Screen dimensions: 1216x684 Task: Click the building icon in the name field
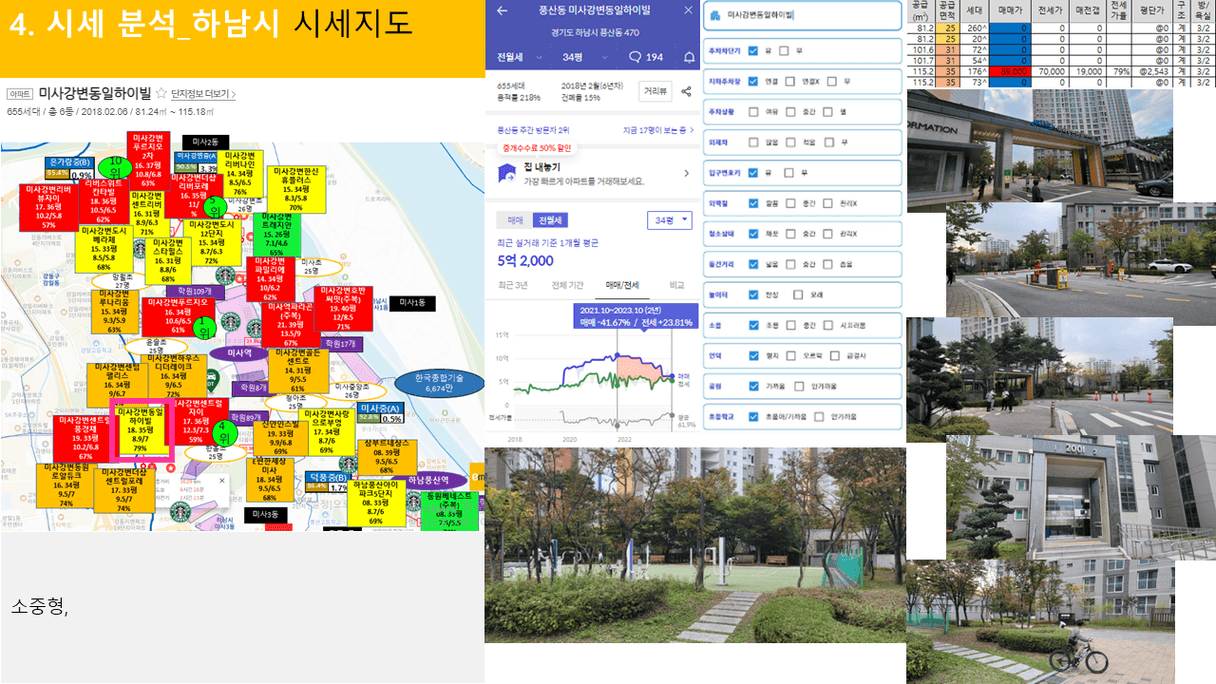click(717, 16)
